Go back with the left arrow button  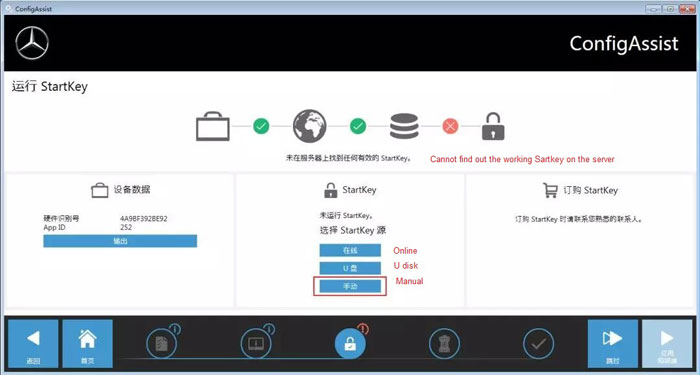[33, 343]
